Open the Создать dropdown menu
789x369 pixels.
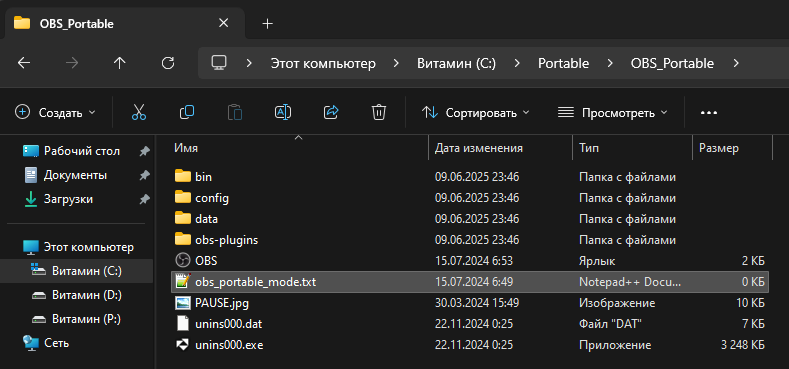pyautogui.click(x=55, y=112)
